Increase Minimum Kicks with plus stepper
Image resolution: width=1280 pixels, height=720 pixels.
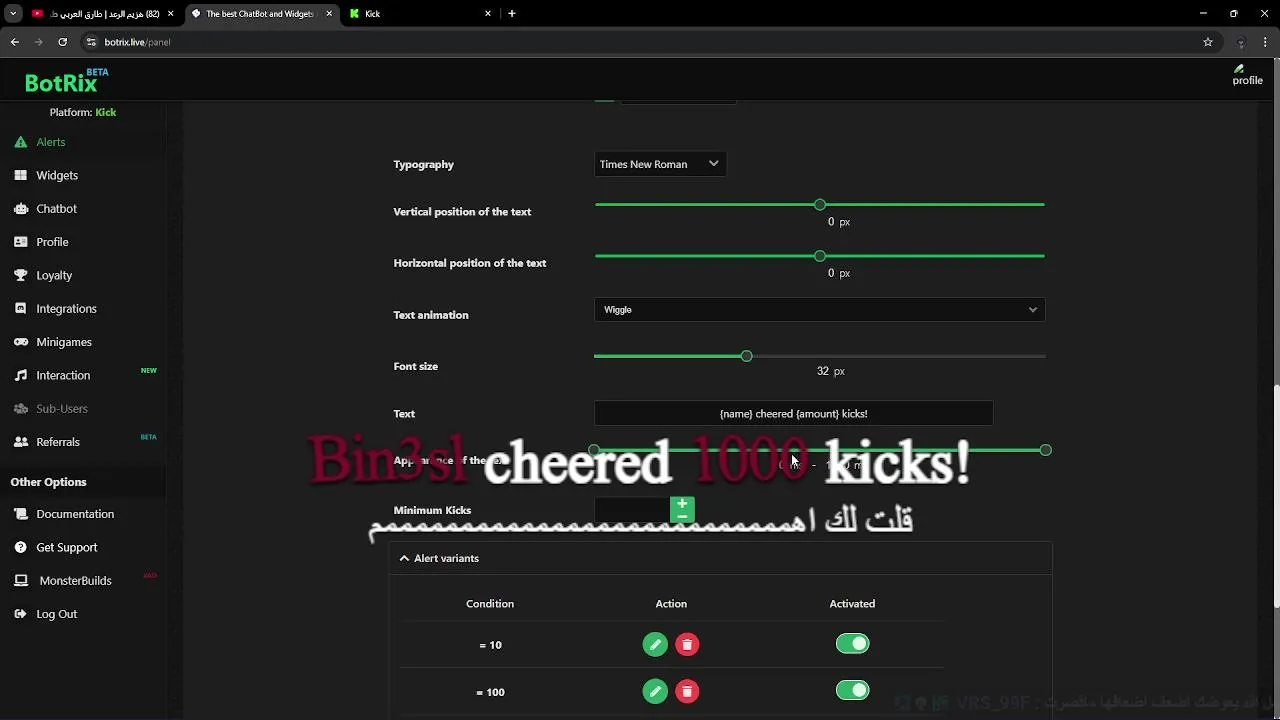coord(682,505)
